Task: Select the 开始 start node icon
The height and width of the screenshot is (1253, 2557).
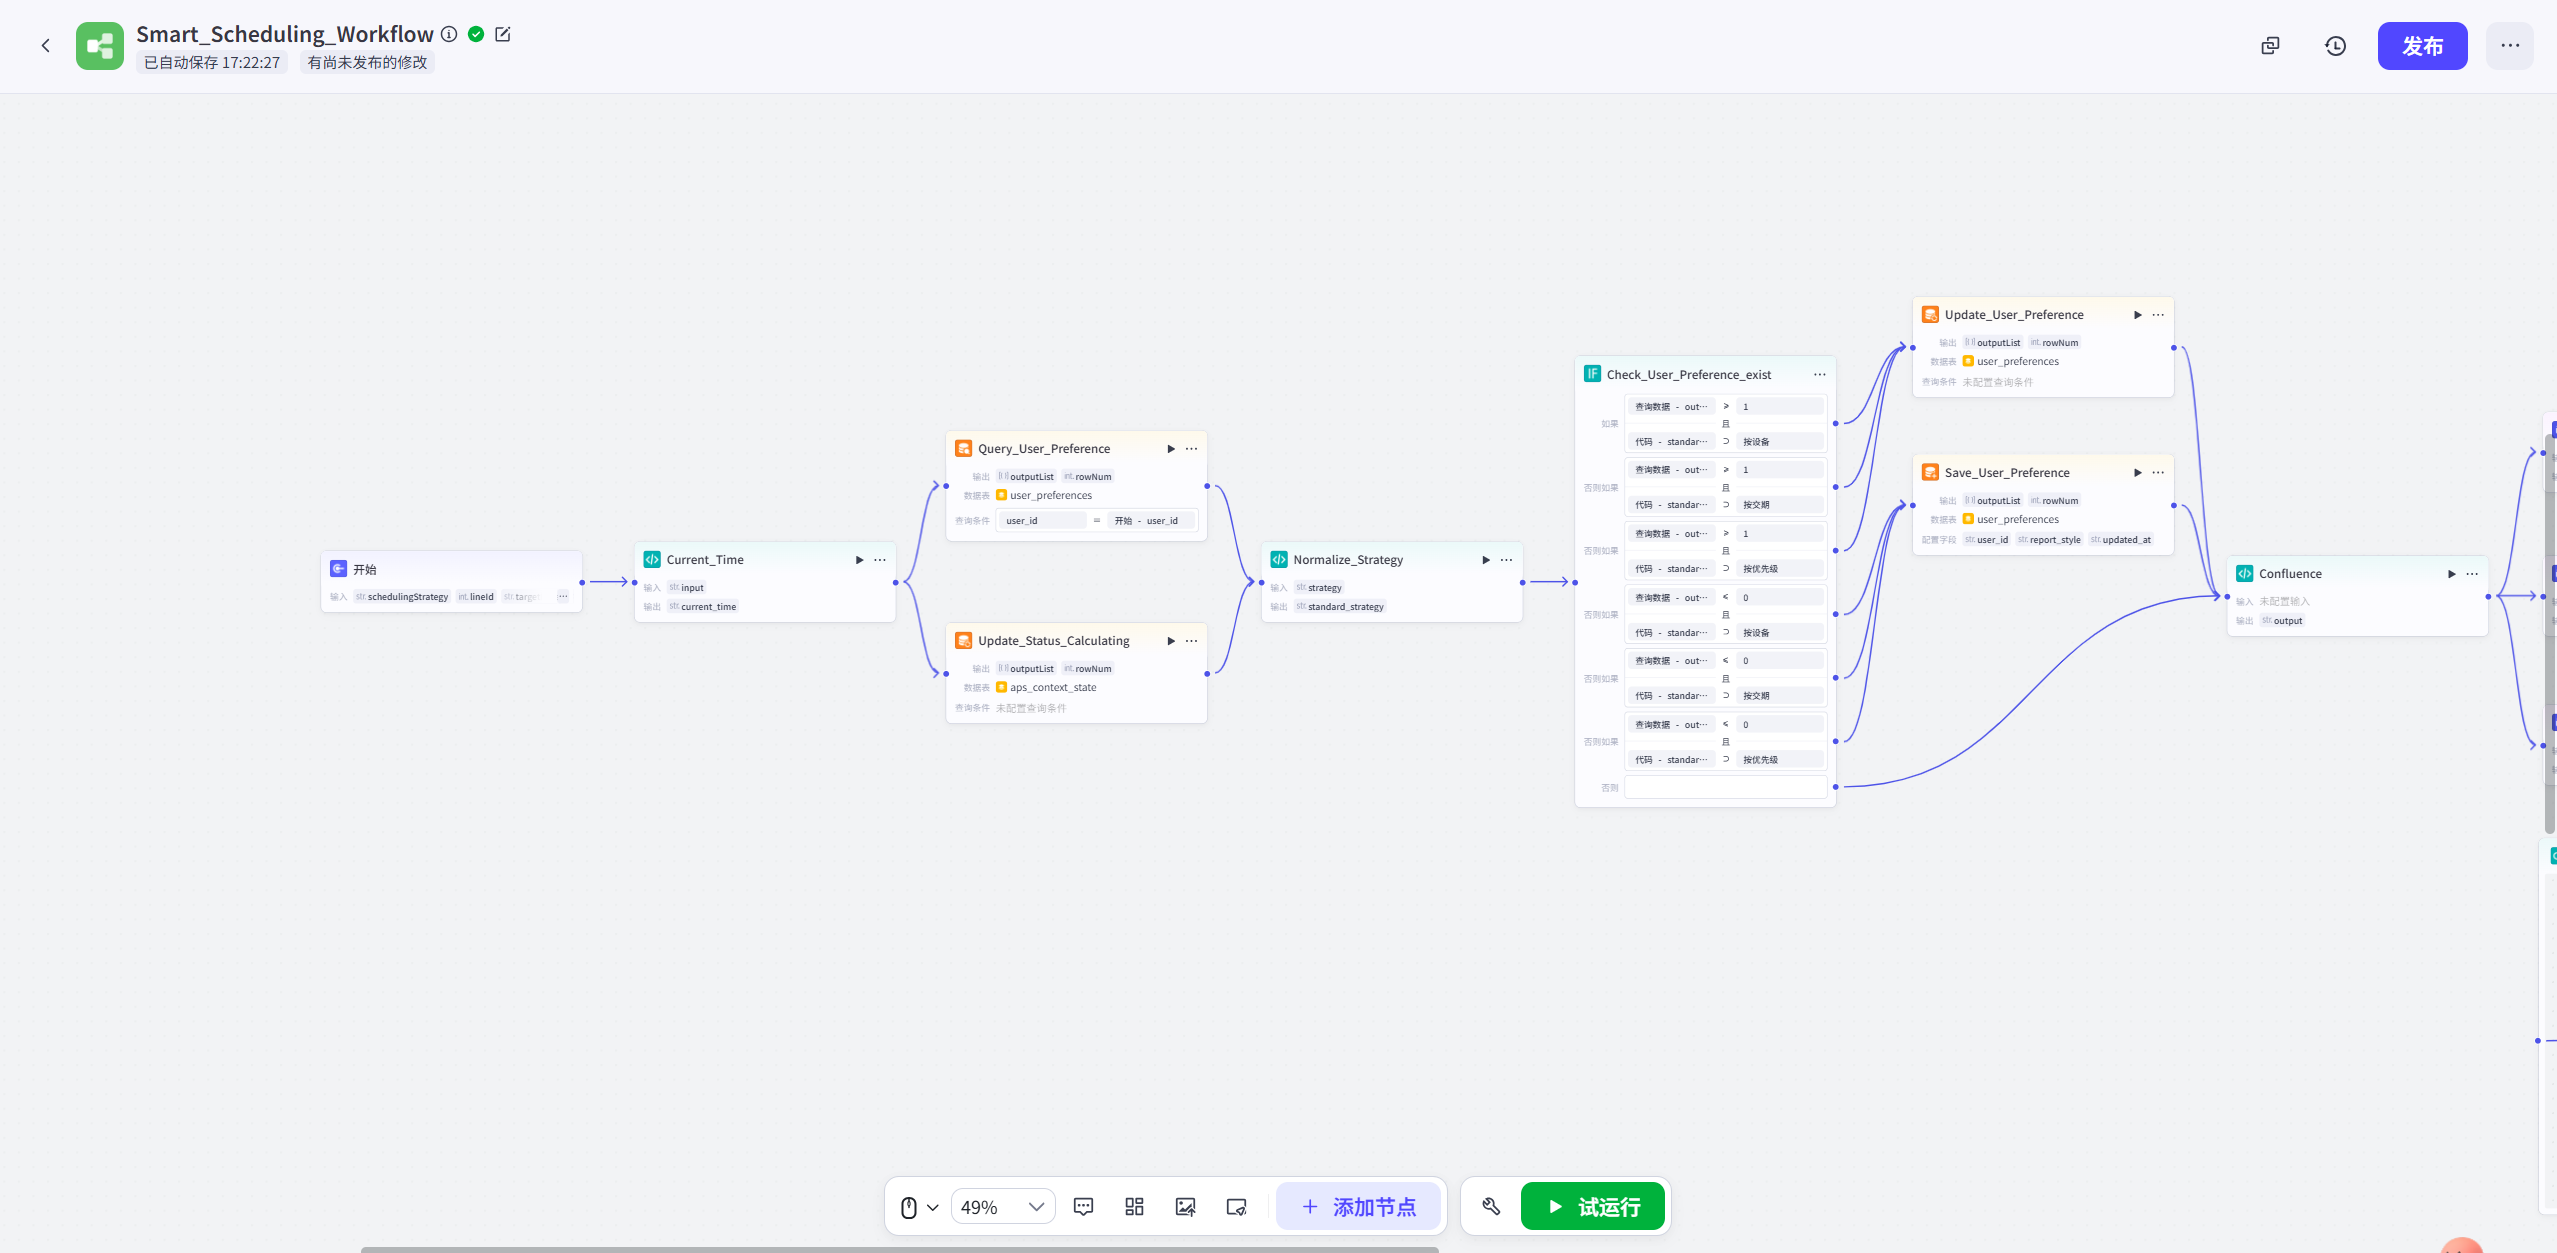Action: click(x=339, y=569)
